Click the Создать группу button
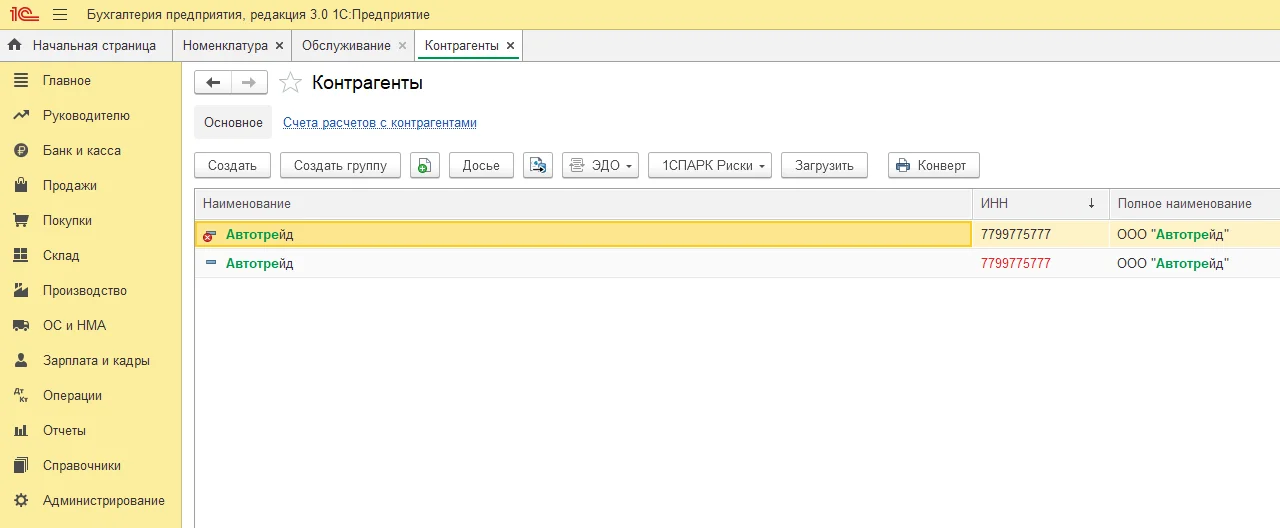This screenshot has width=1280, height=528. pos(340,165)
